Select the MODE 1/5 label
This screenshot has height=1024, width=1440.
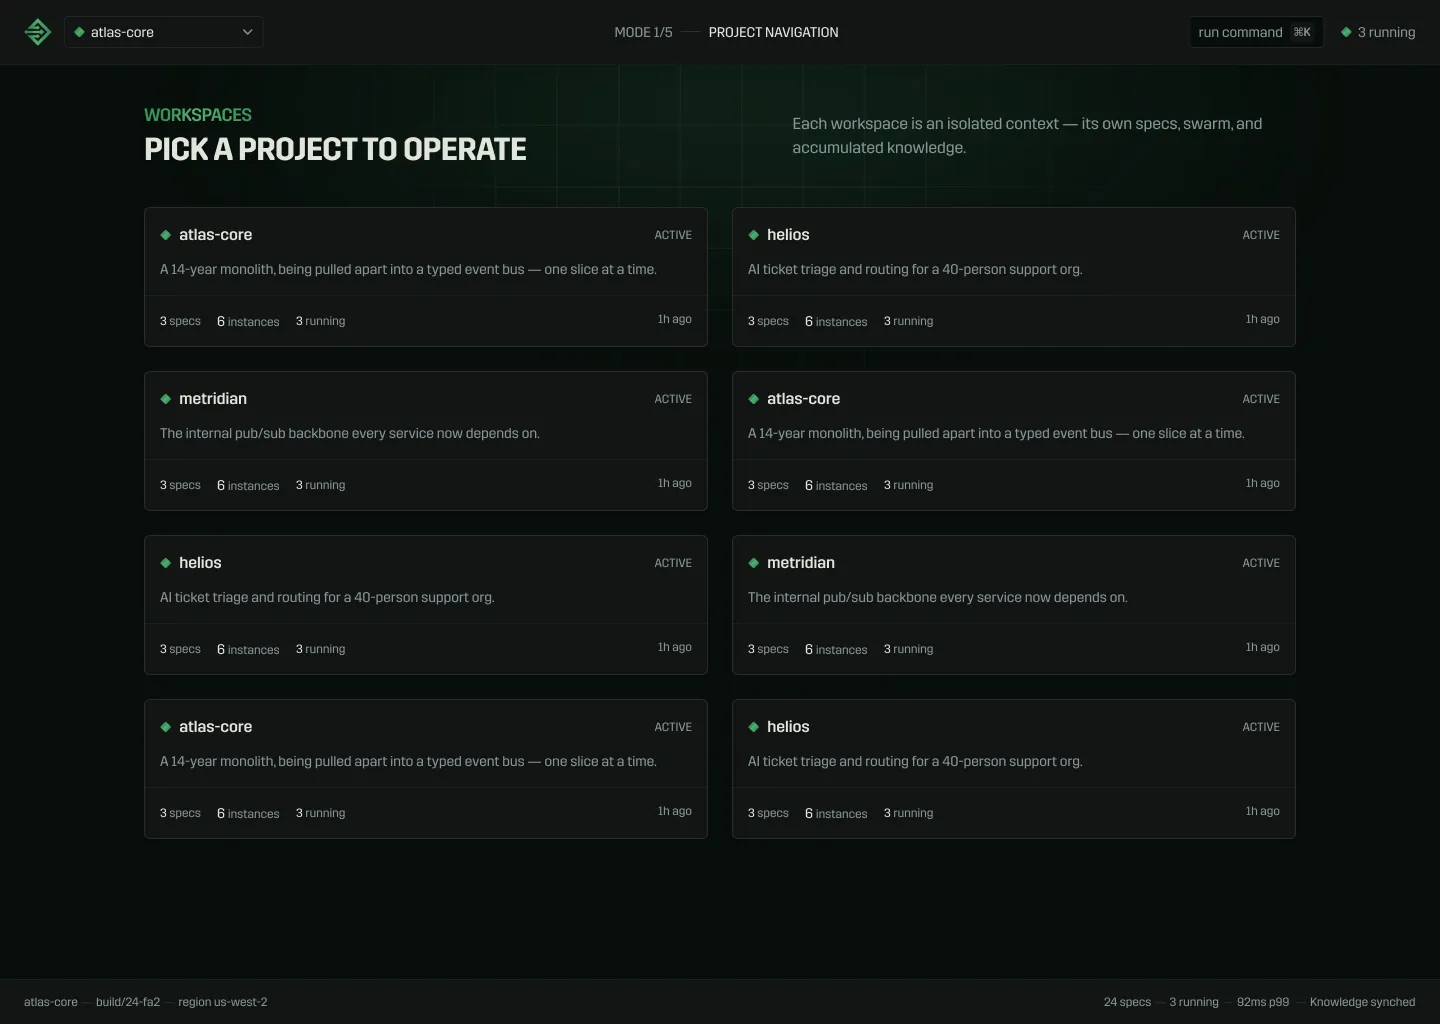pos(643,32)
